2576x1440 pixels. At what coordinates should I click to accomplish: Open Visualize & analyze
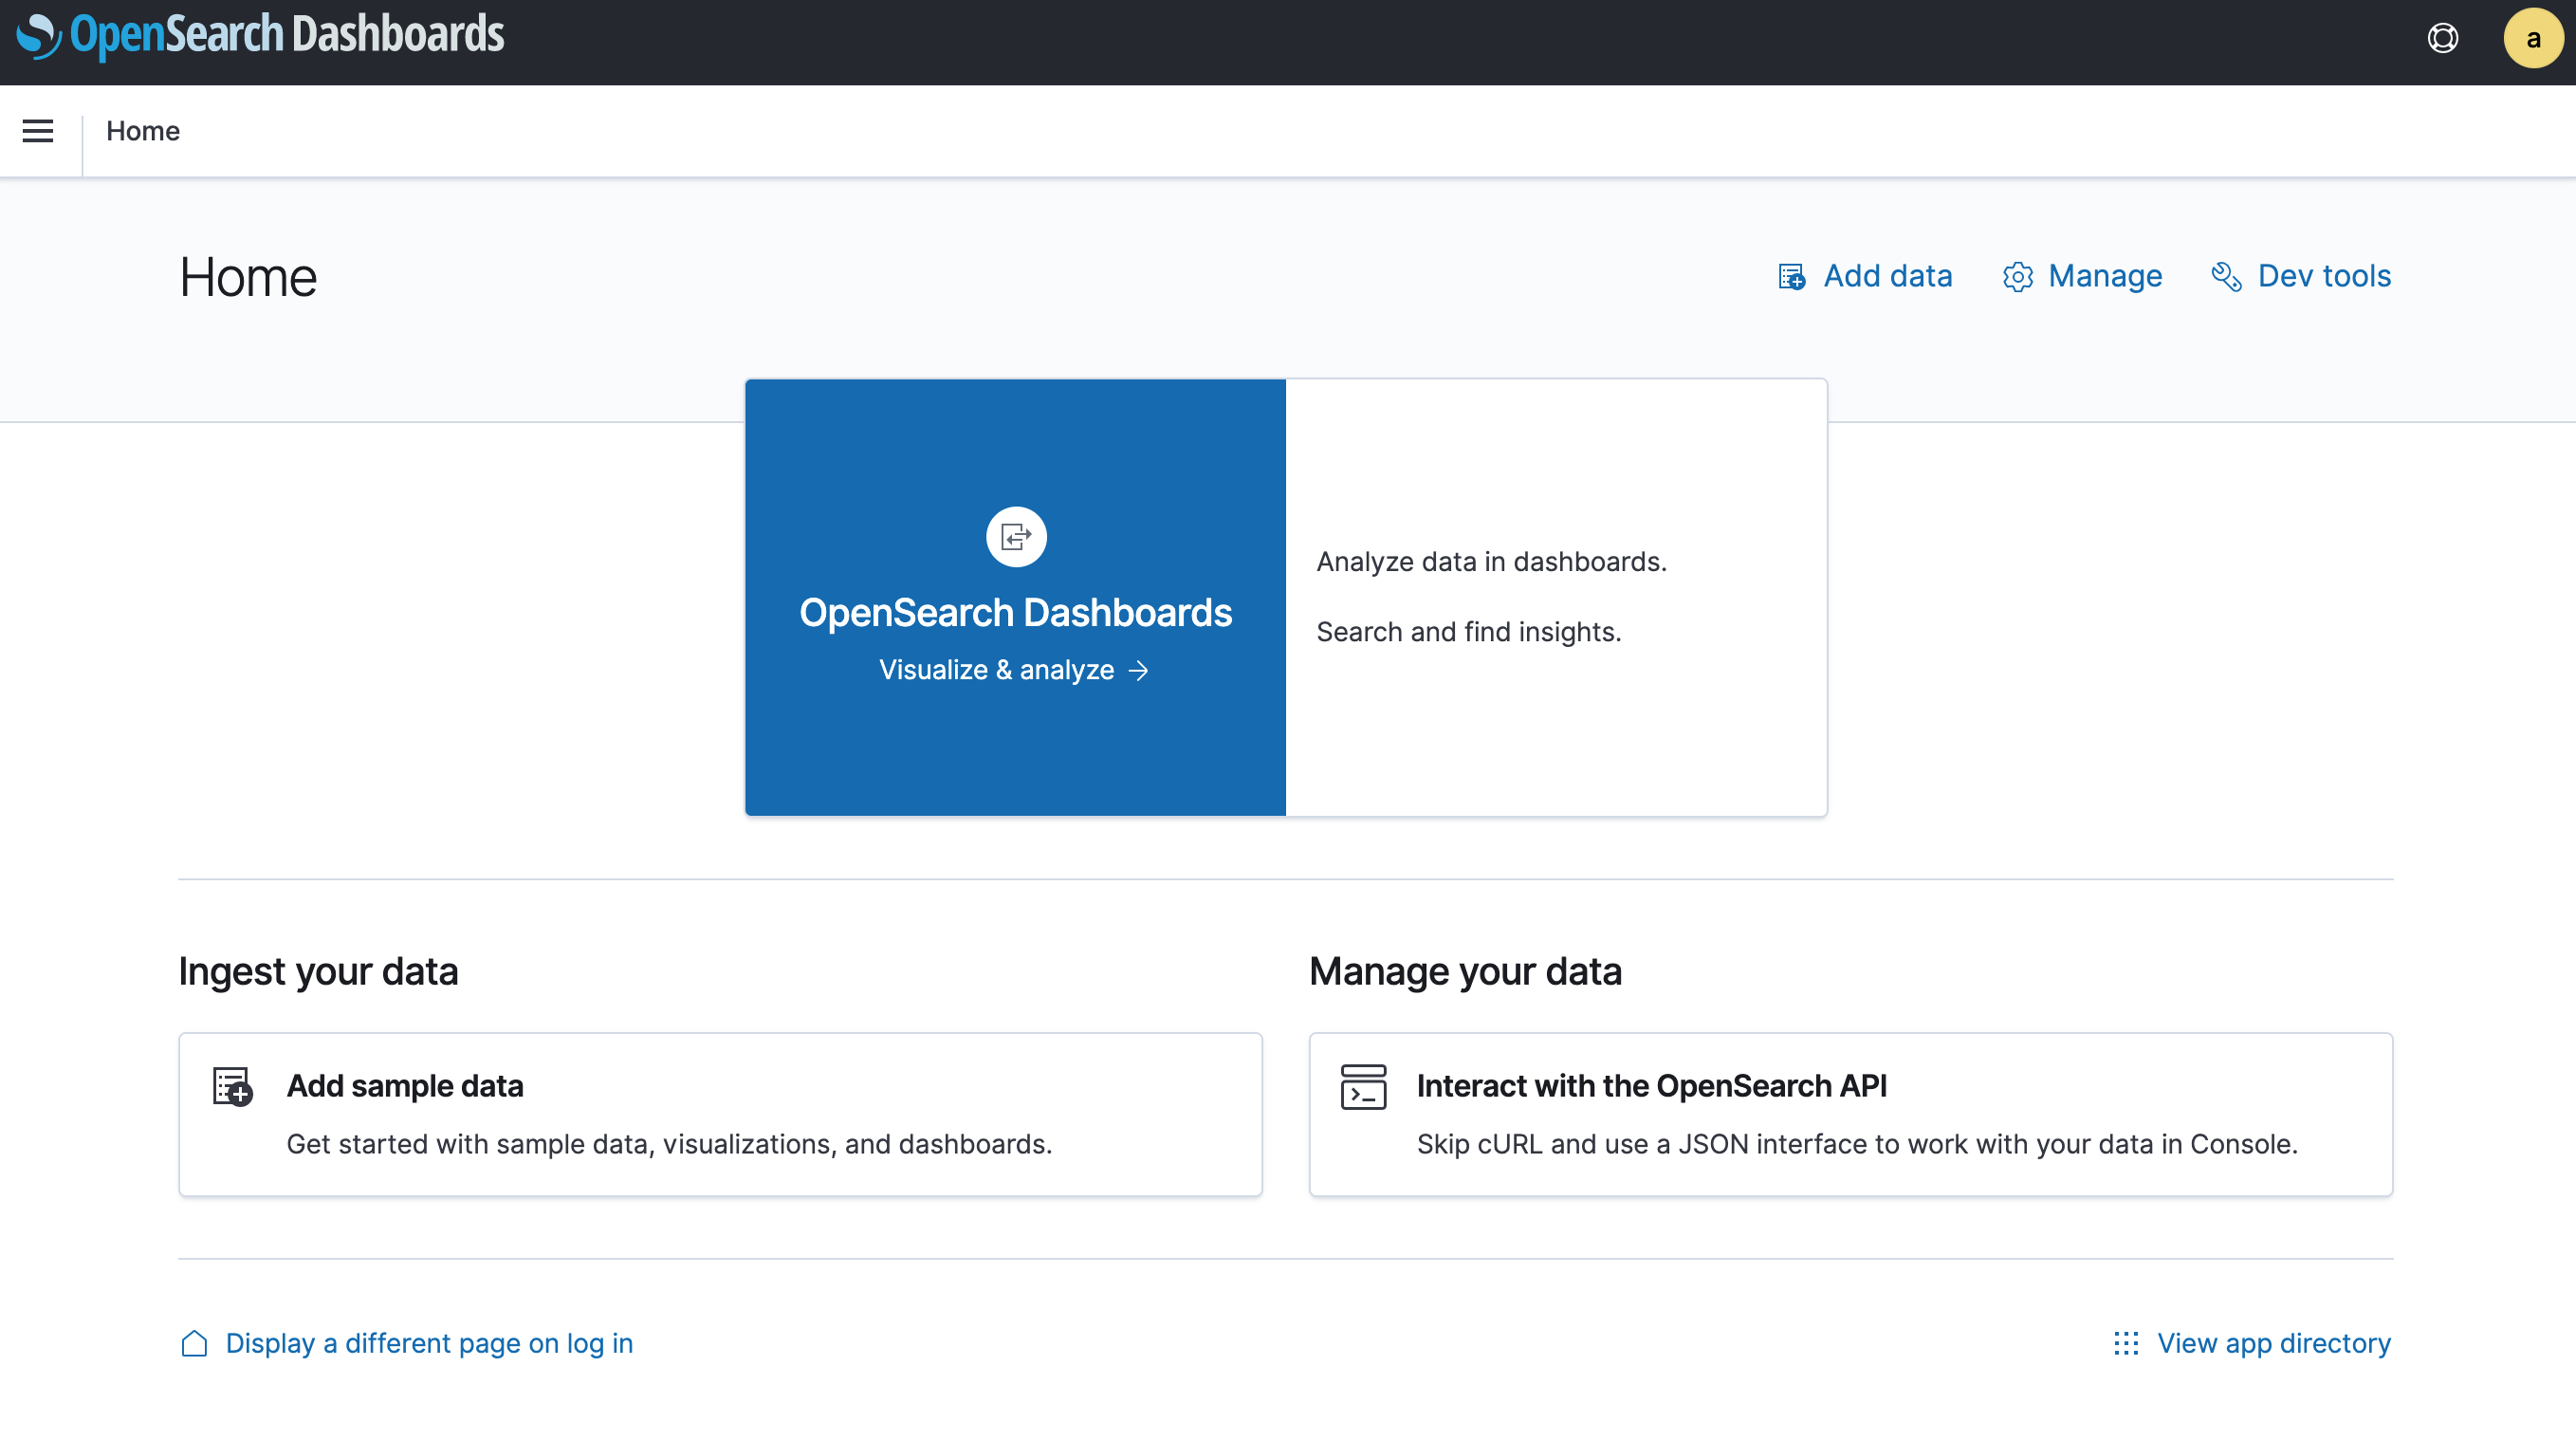click(x=997, y=670)
